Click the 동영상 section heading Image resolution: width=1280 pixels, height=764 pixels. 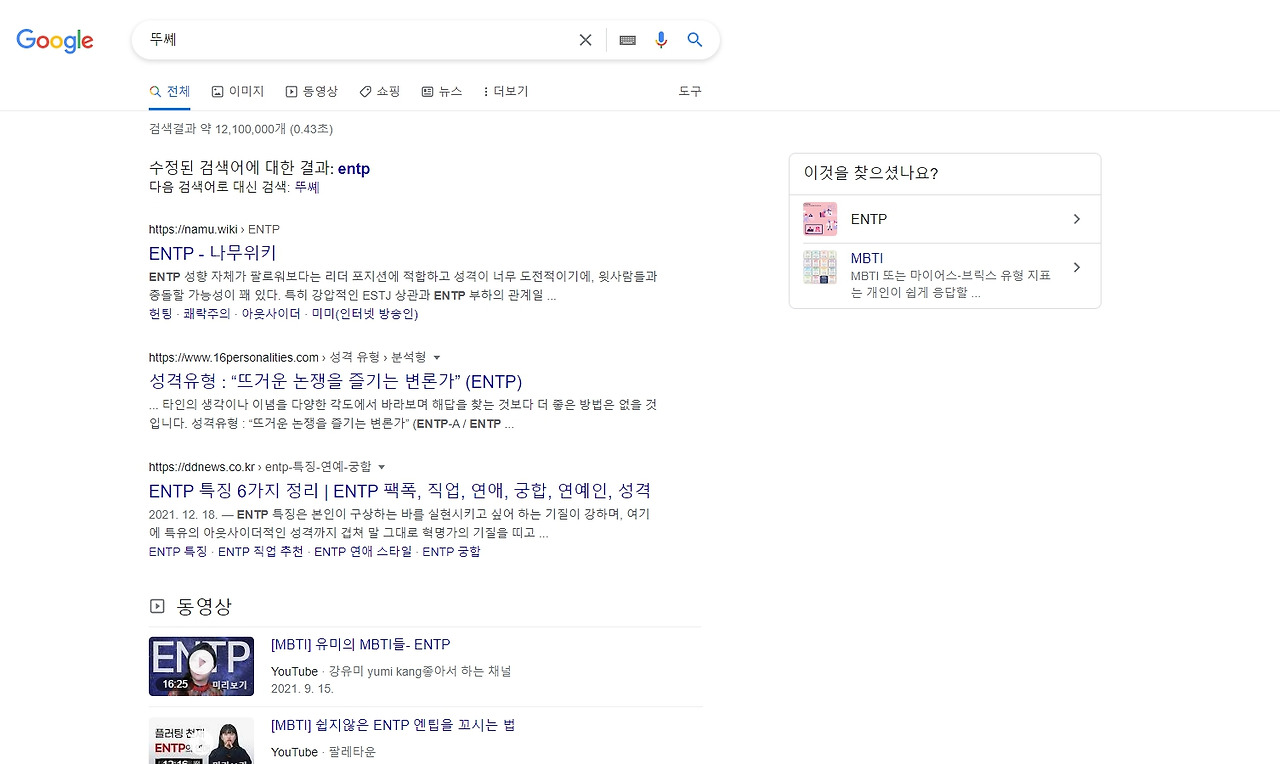point(204,606)
